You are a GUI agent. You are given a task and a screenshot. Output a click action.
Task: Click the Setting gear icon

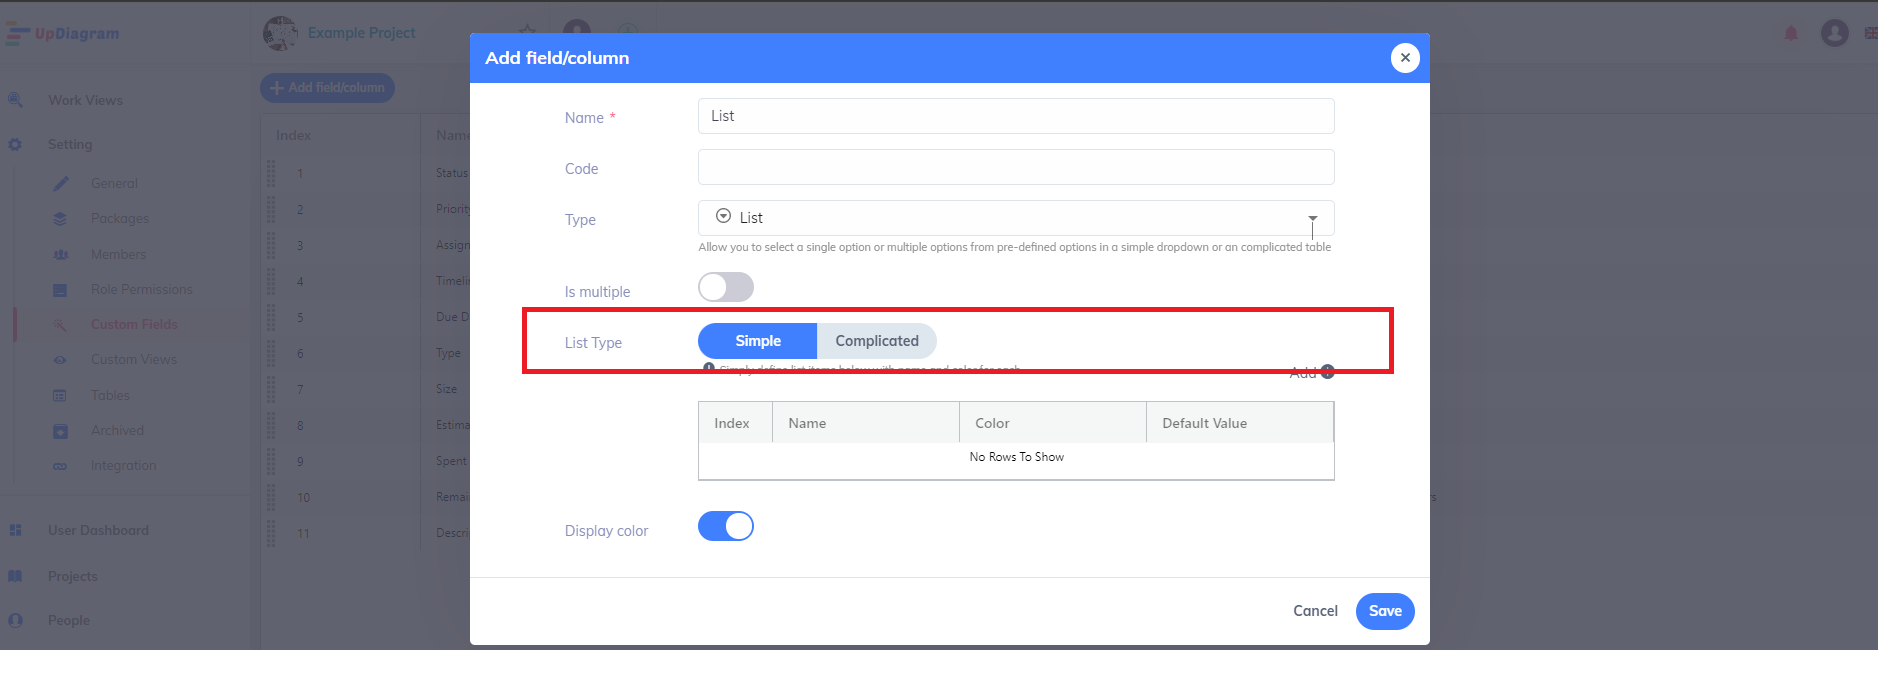click(x=15, y=145)
